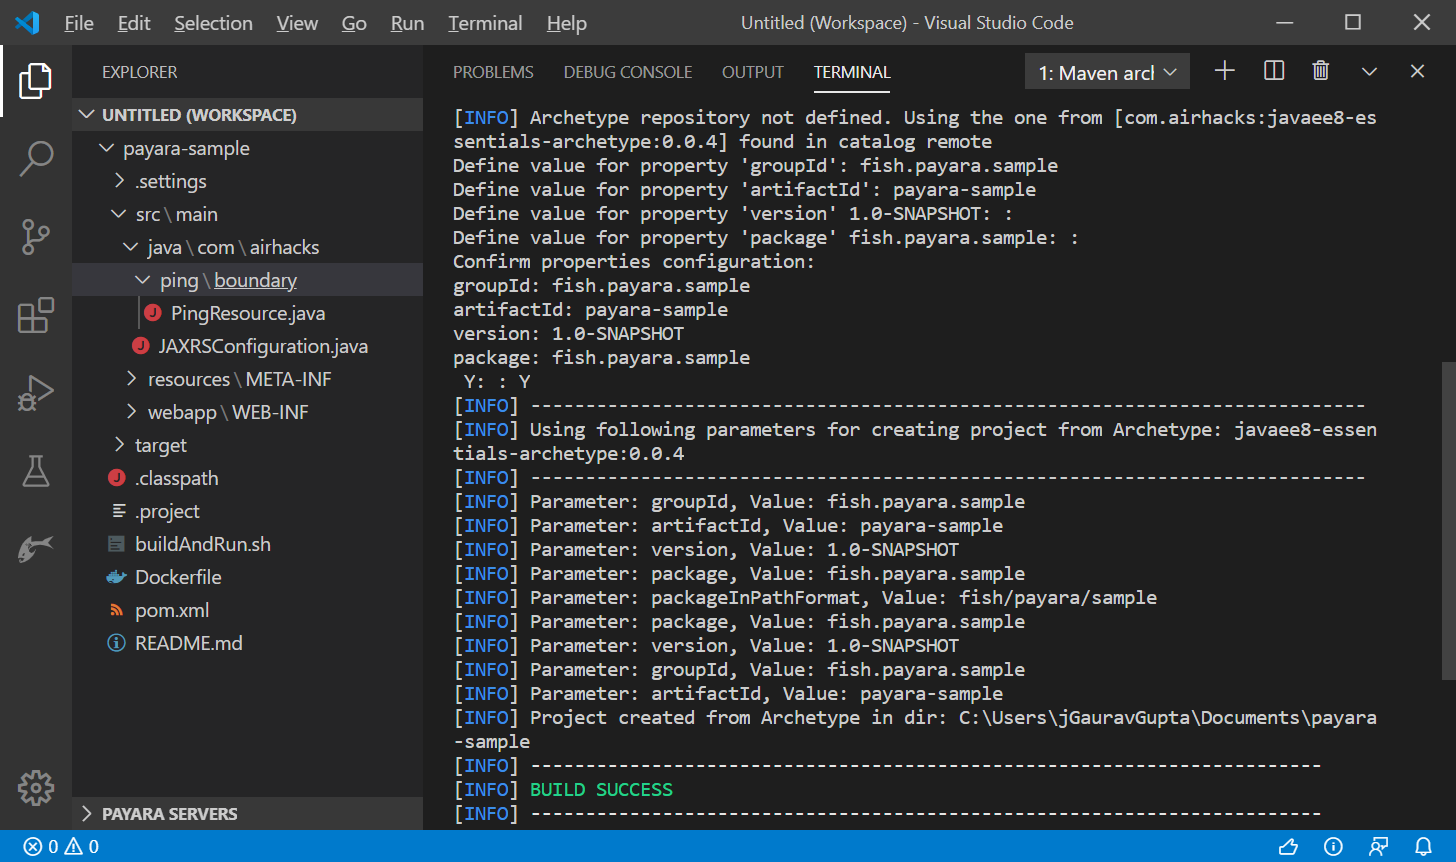Open the Payara fish icon view
Viewport: 1456px width, 862px height.
click(36, 548)
